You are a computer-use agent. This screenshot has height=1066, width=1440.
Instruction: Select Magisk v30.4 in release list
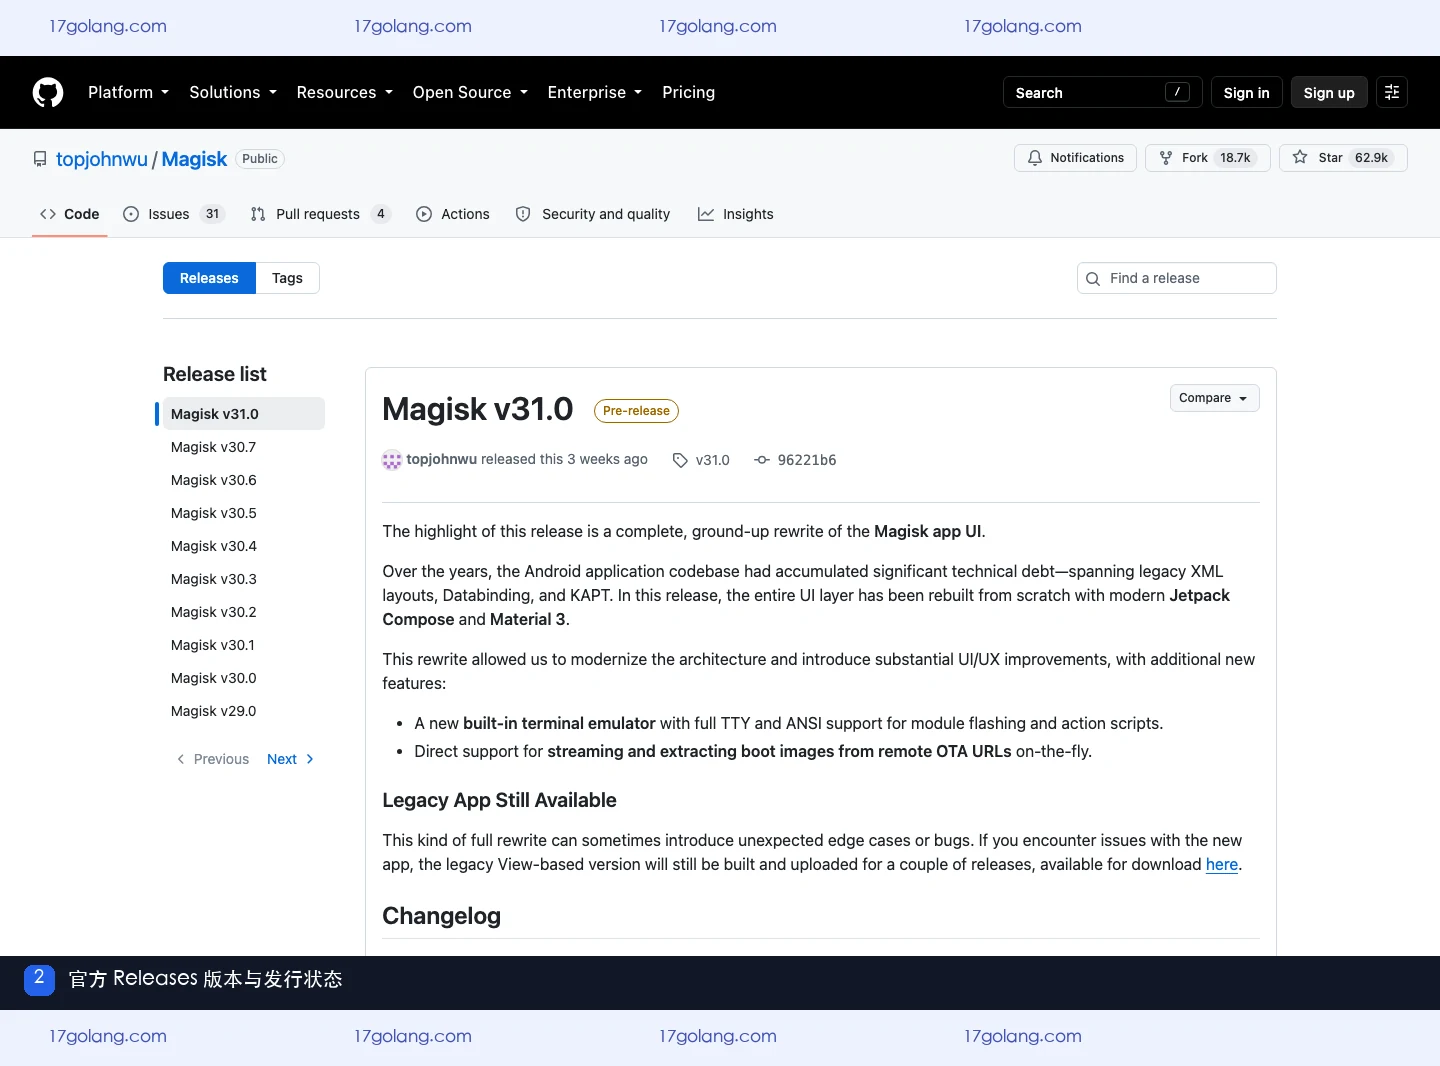[x=243, y=546]
